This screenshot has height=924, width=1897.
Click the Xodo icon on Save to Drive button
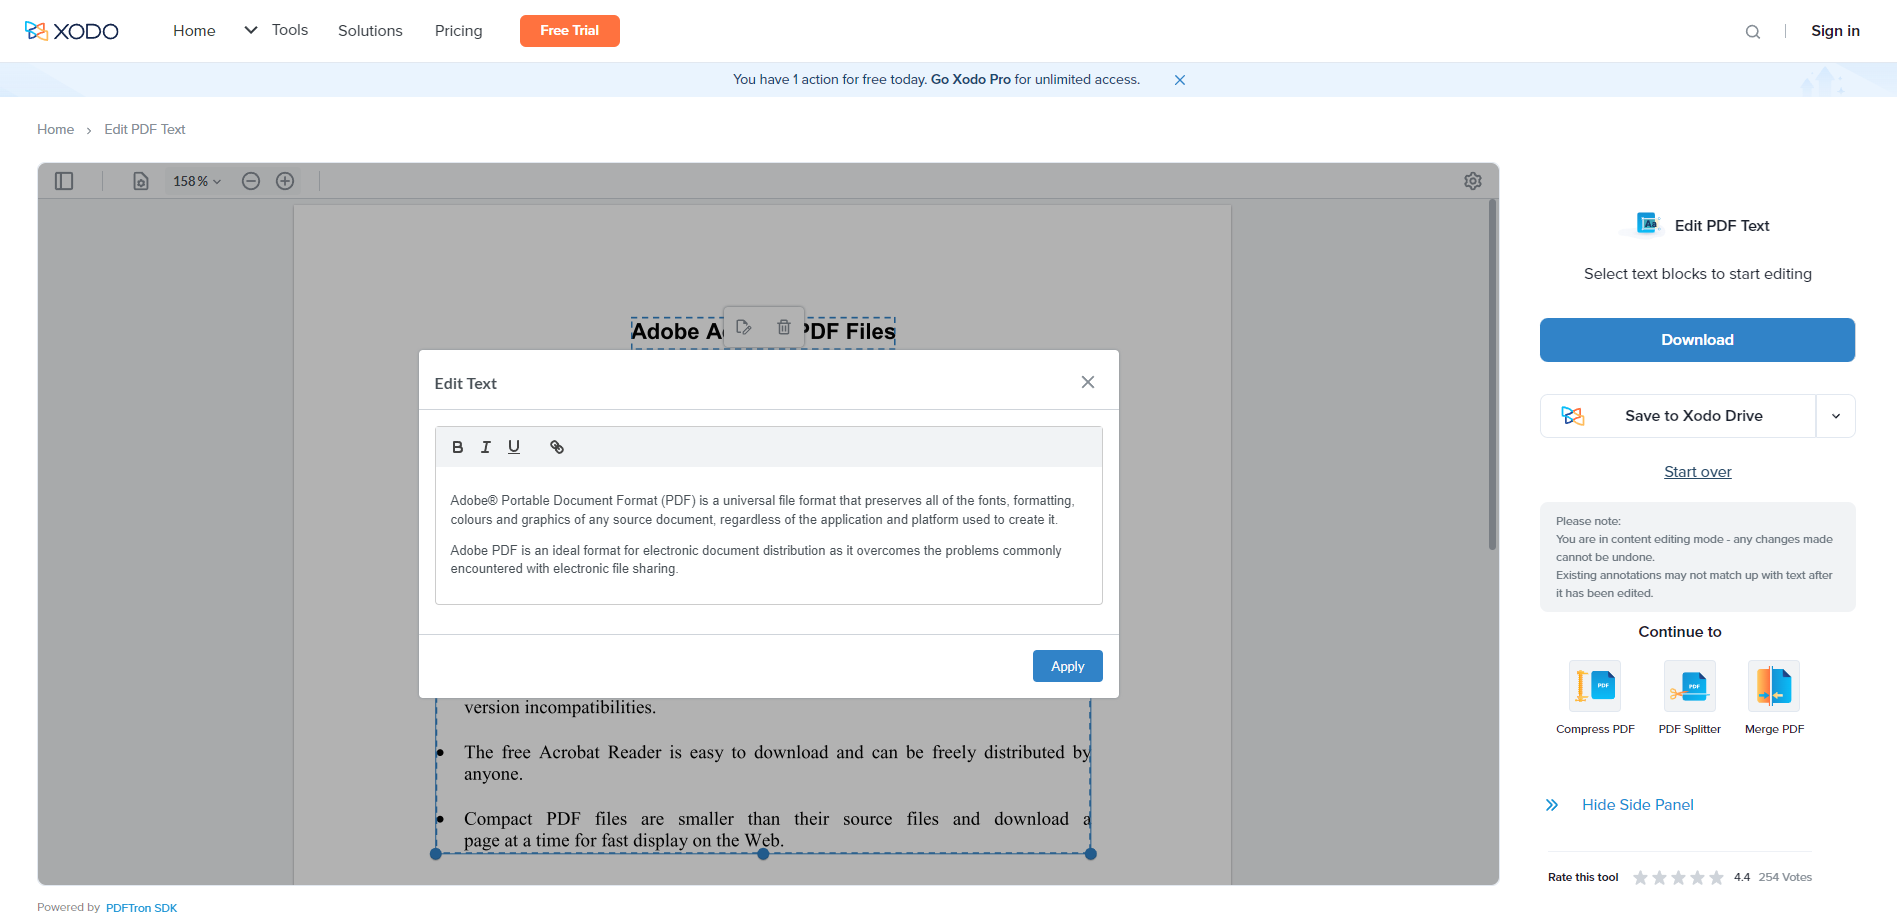coord(1573,416)
